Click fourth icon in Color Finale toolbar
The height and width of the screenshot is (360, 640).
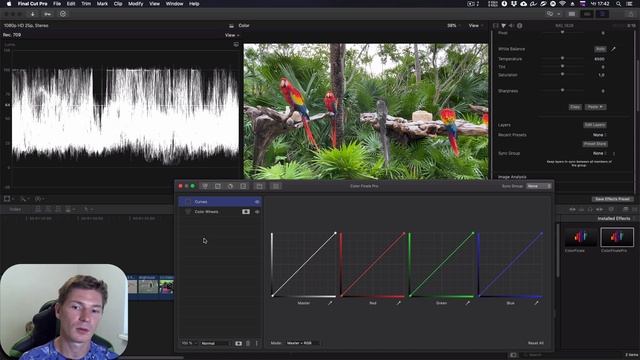pyautogui.click(x=243, y=186)
